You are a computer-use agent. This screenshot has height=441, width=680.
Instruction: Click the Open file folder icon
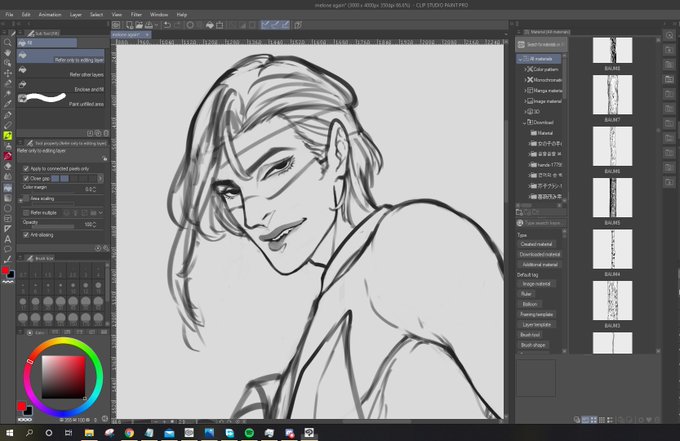[139, 25]
